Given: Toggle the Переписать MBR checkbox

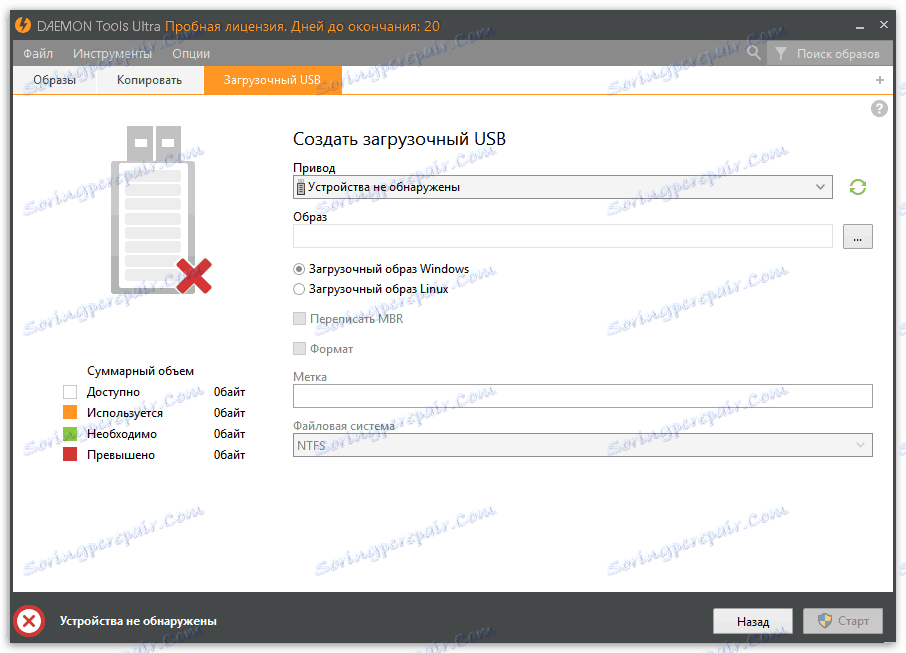Looking at the screenshot, I should [299, 318].
